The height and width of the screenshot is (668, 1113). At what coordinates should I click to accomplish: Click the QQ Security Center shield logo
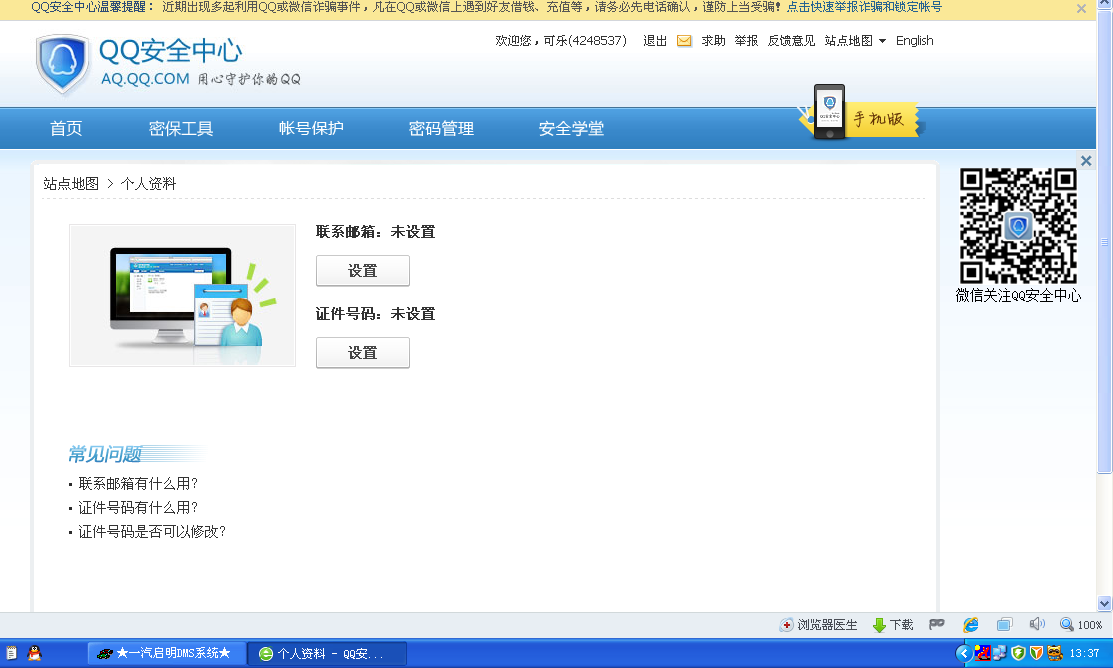click(62, 64)
